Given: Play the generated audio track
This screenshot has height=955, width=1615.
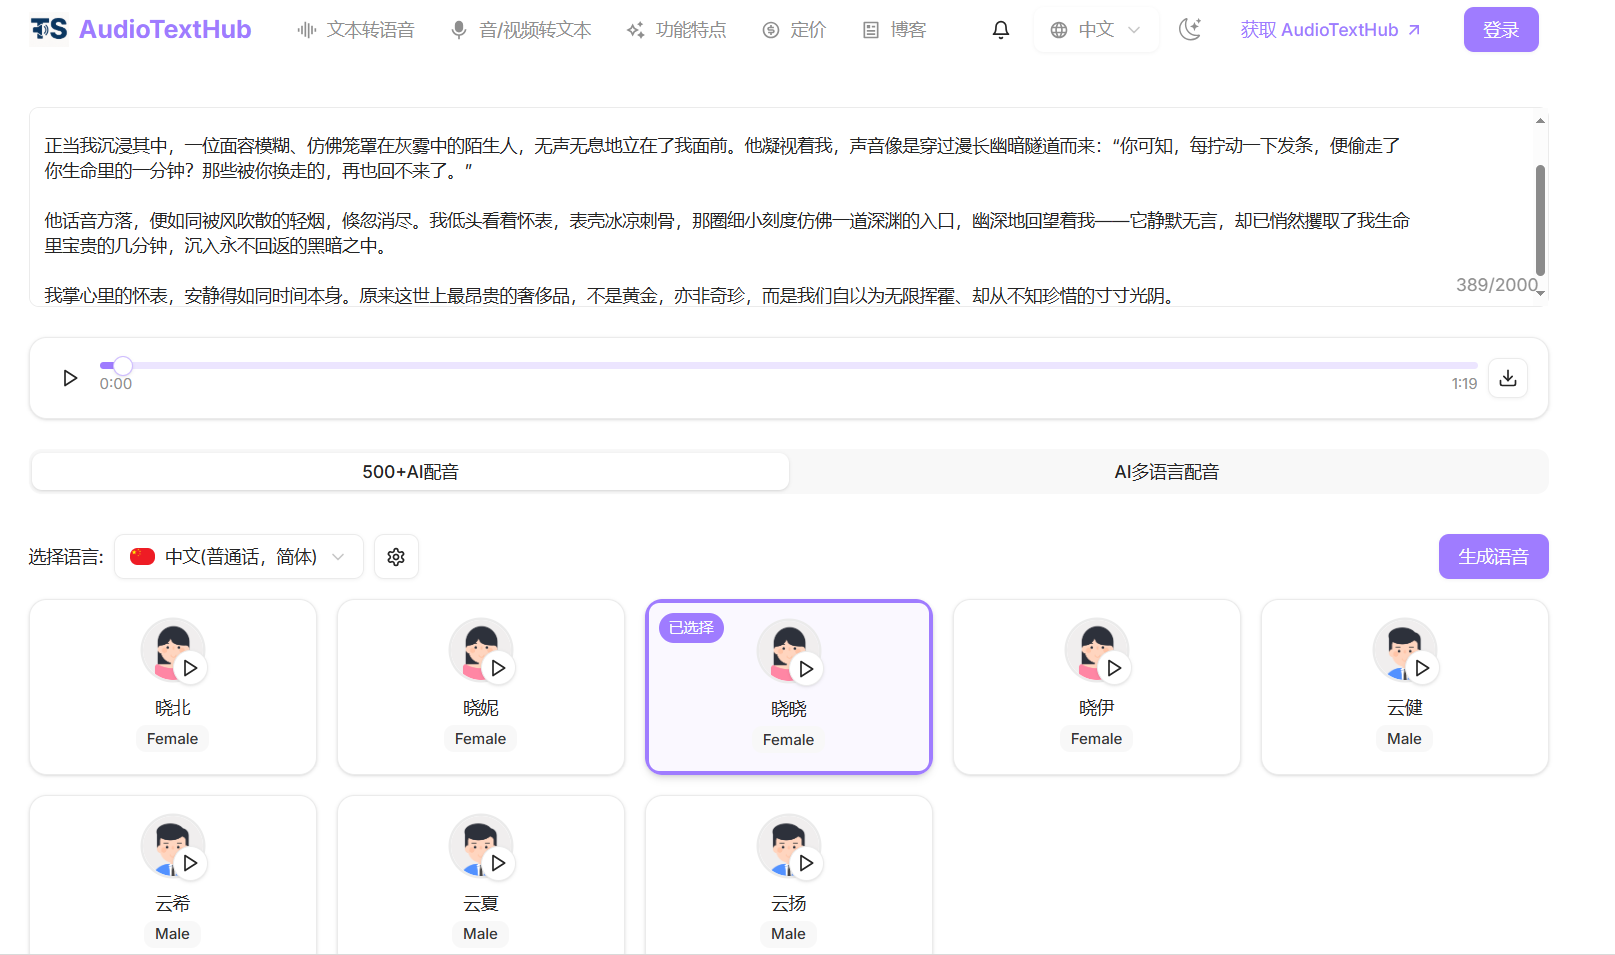Looking at the screenshot, I should pos(70,378).
